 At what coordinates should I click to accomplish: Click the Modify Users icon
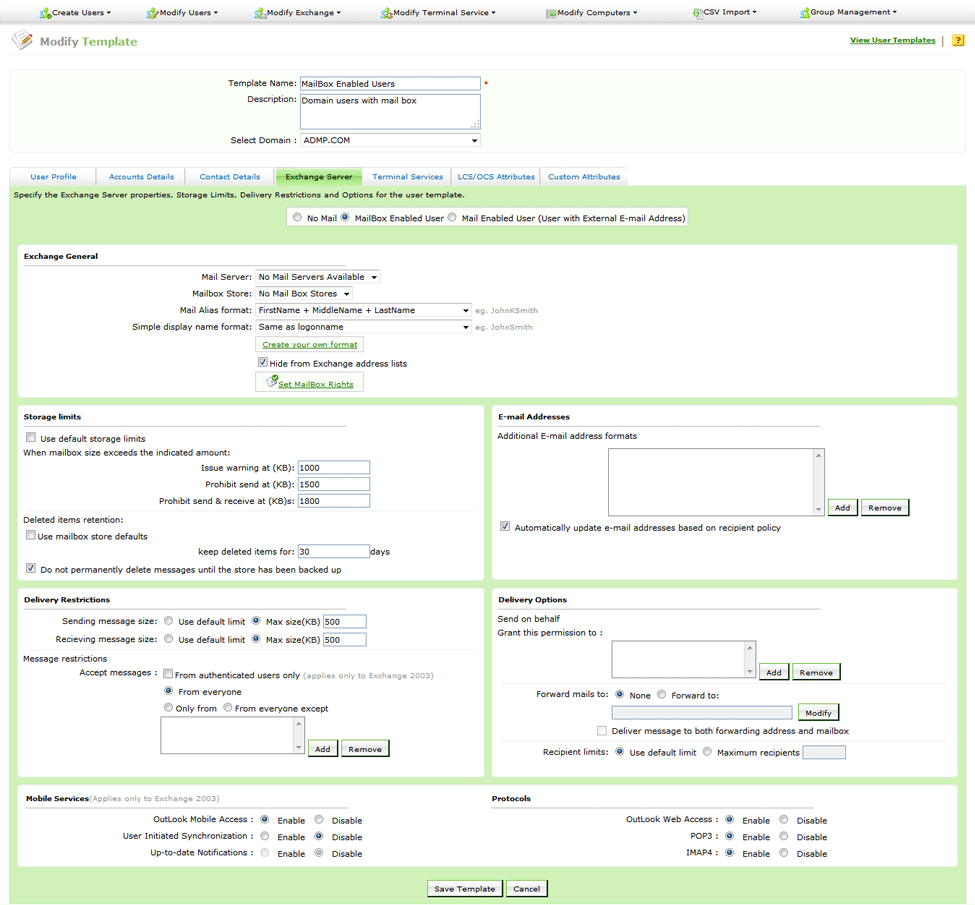pos(152,12)
